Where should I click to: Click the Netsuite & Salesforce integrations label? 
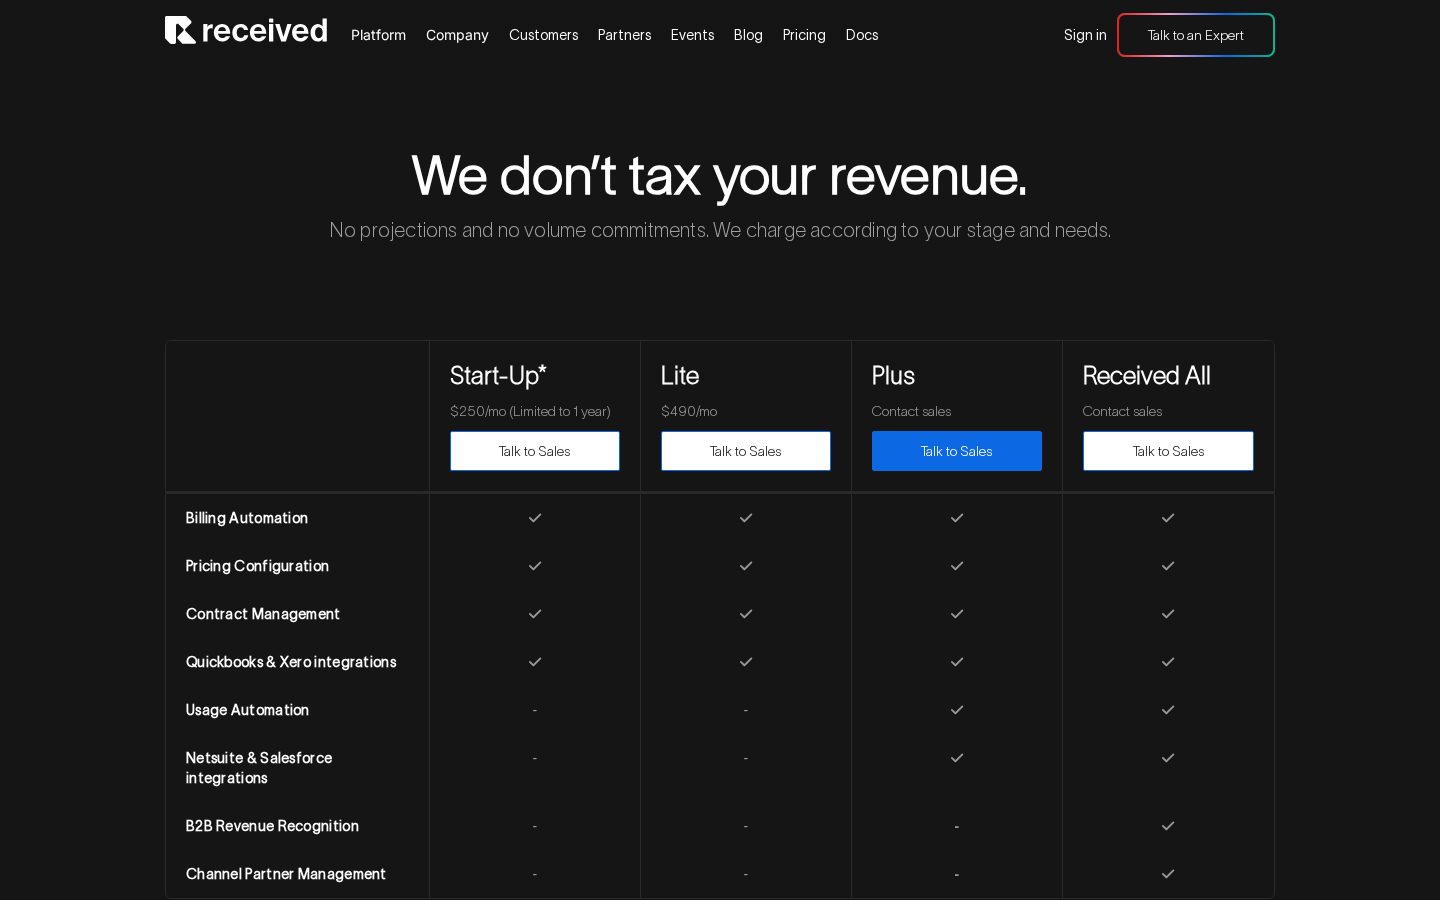pos(259,768)
